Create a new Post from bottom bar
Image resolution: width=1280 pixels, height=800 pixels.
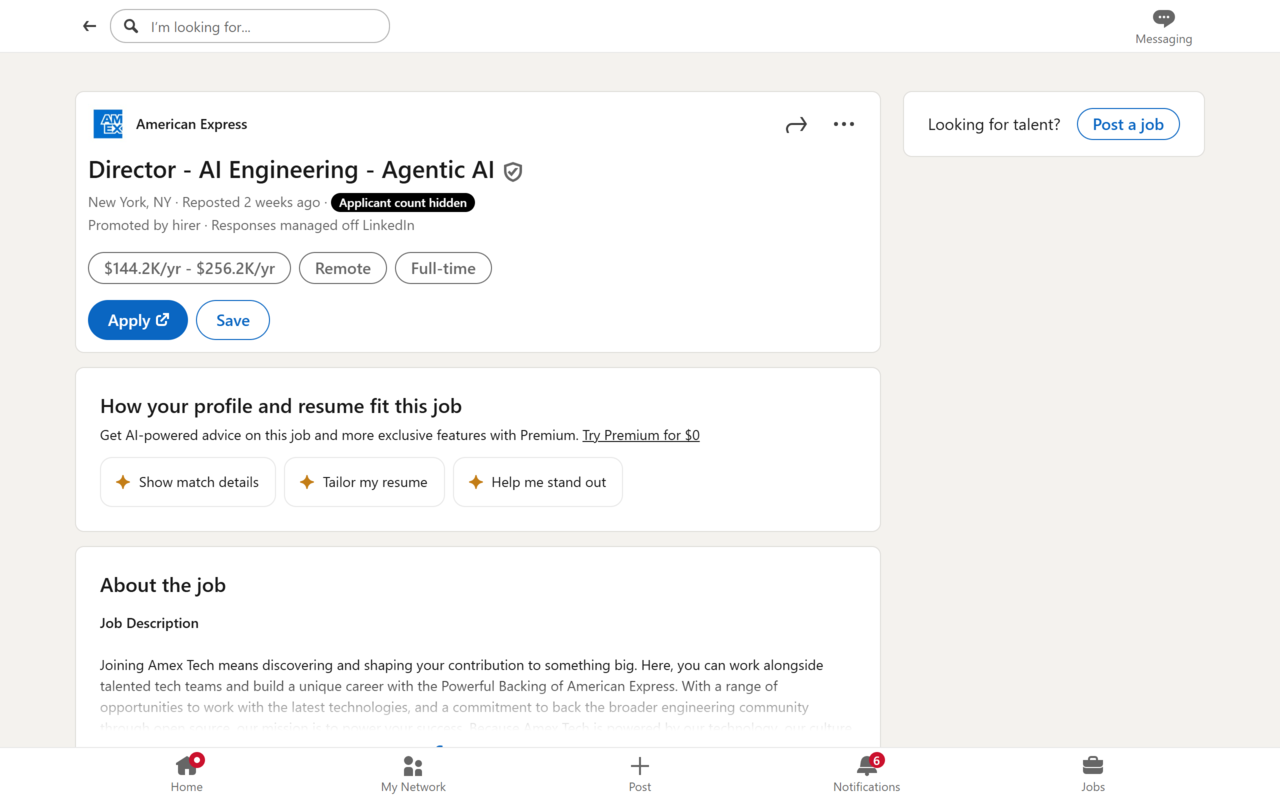(x=640, y=773)
